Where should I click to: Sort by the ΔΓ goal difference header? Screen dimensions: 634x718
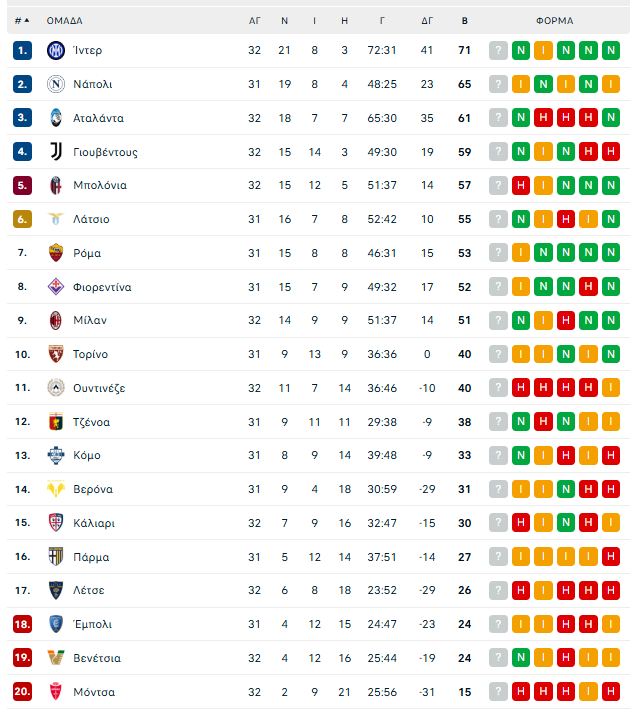(427, 20)
